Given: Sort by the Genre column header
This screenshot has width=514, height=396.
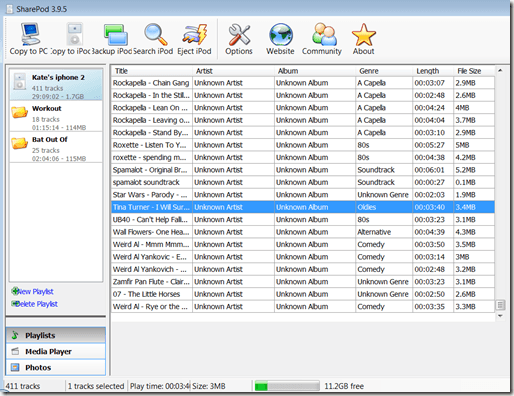Looking at the screenshot, I should click(x=384, y=71).
